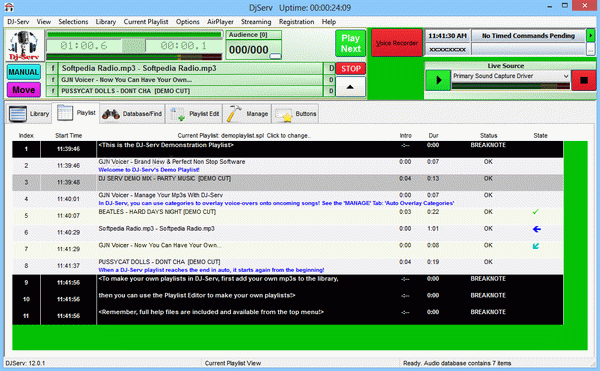Open the Manage tab with hammer icon

point(247,114)
